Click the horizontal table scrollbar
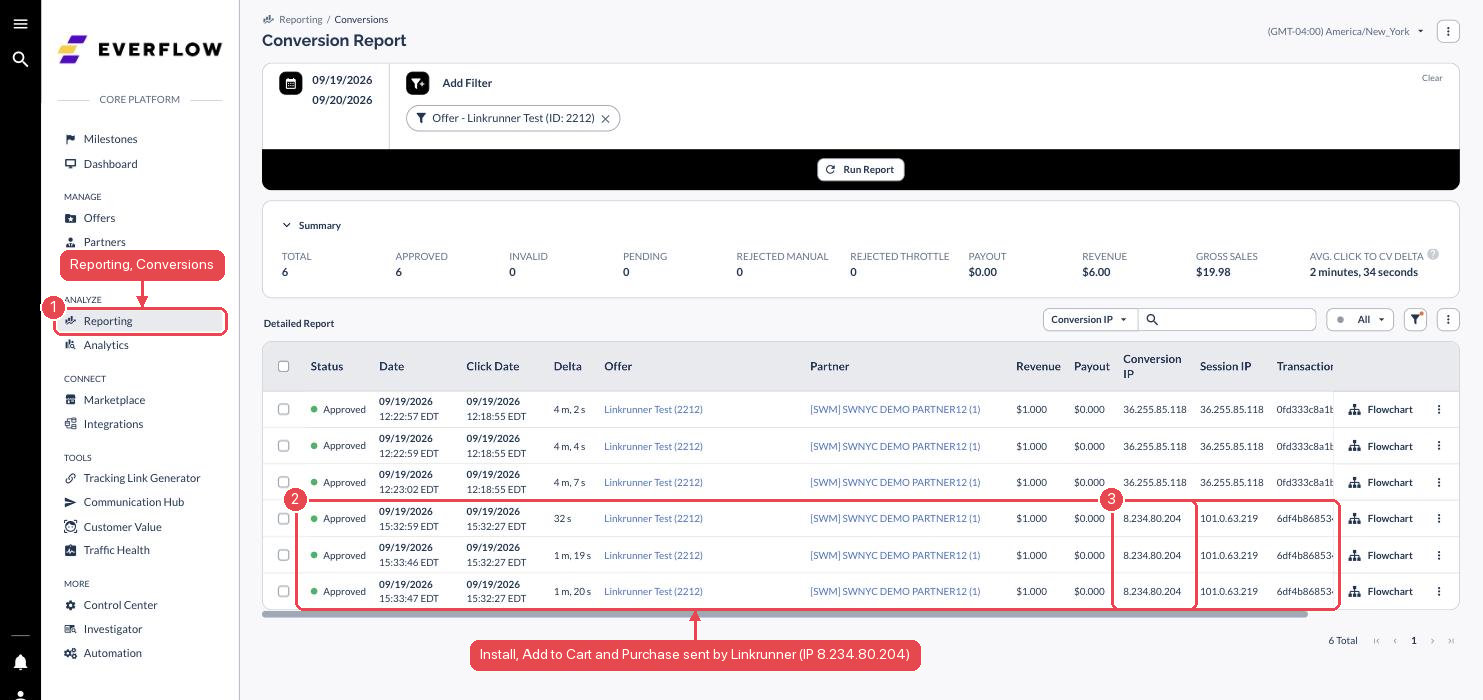The width and height of the screenshot is (1483, 700). click(x=785, y=614)
